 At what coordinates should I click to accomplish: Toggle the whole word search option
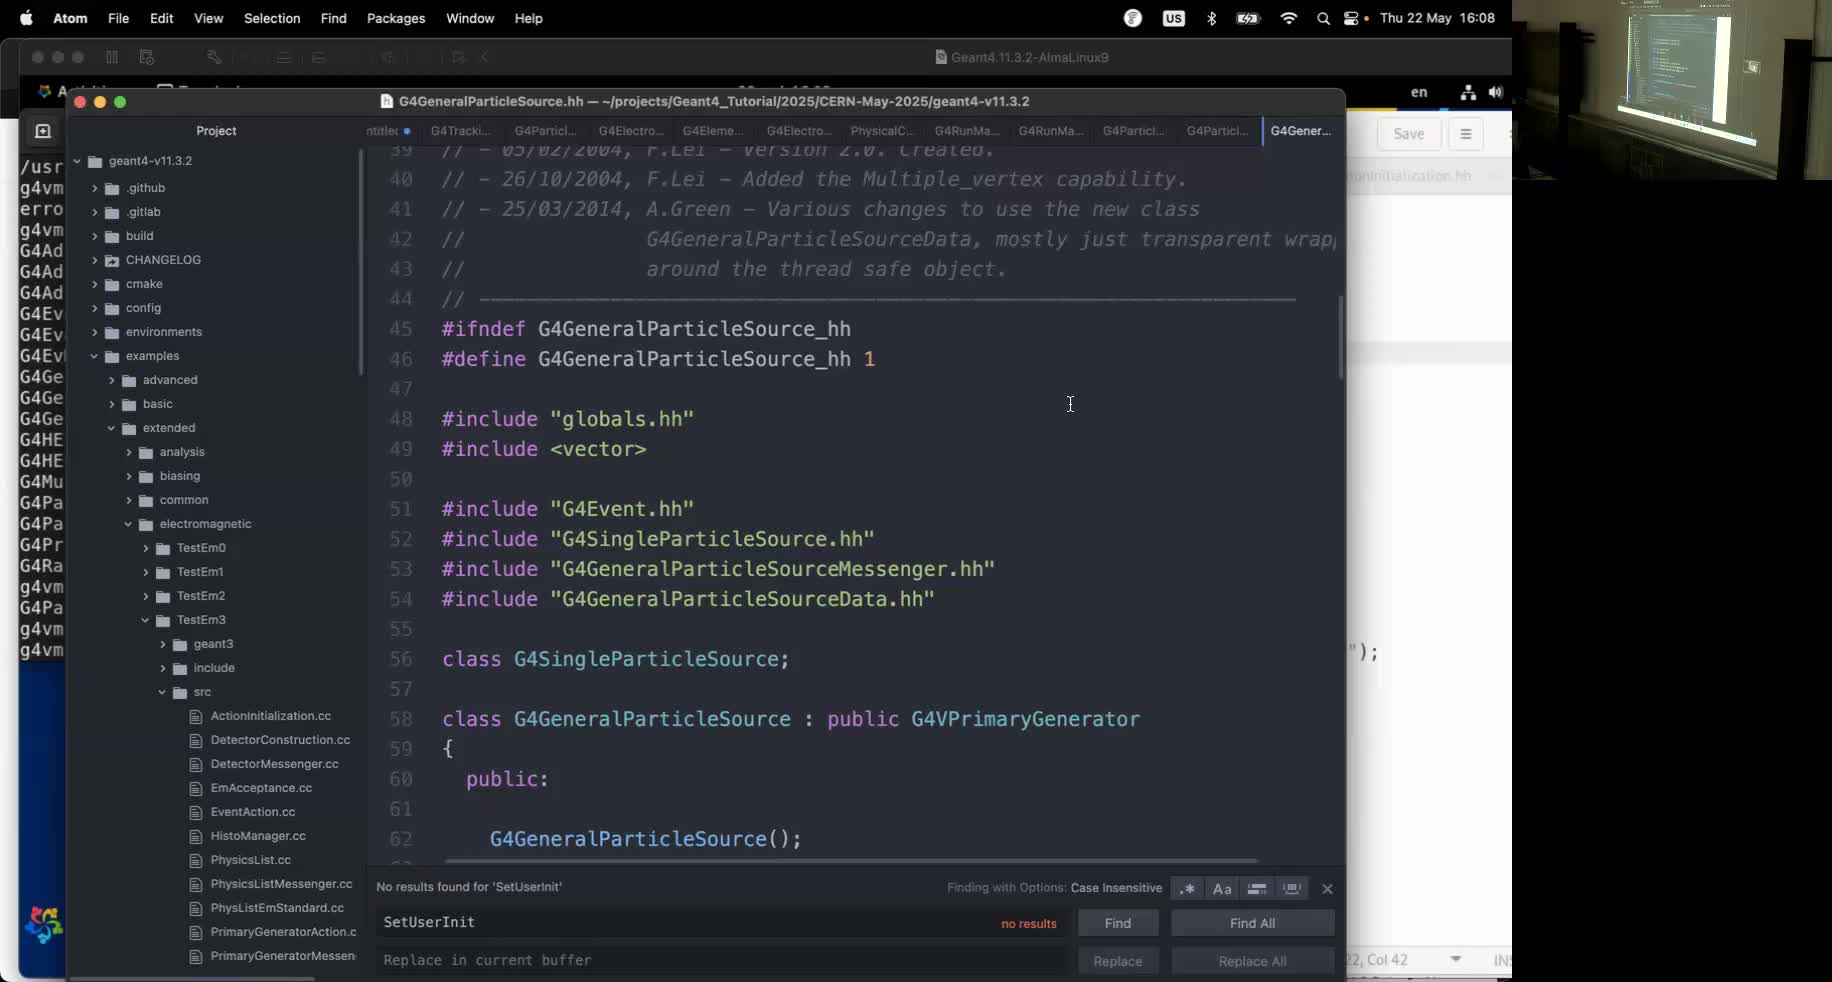[x=1292, y=888]
